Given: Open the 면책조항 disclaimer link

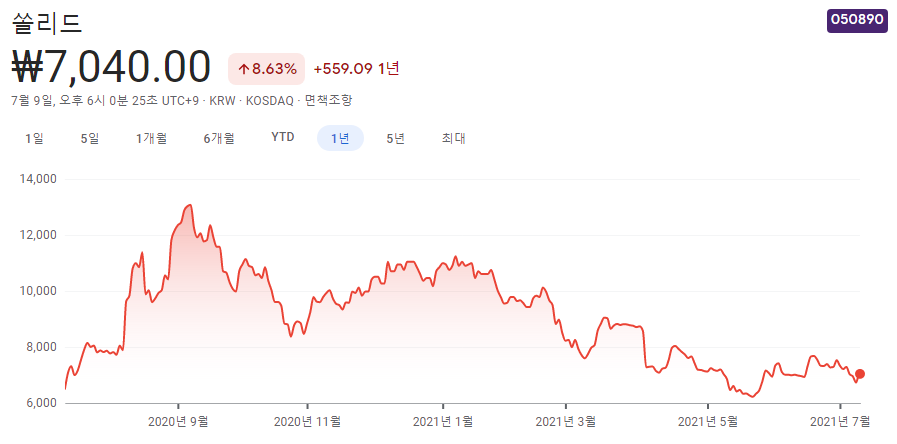Looking at the screenshot, I should click(x=328, y=101).
